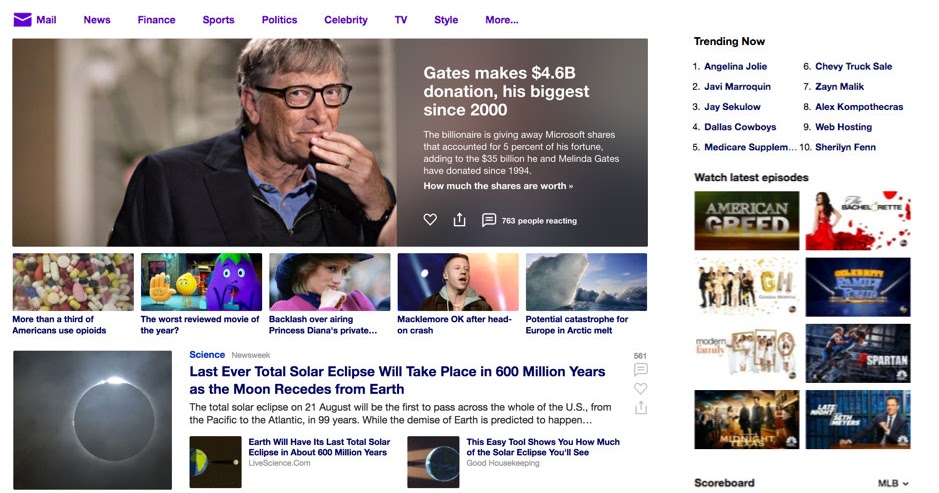Go to the Sports section
This screenshot has width=939, height=493.
point(219,20)
